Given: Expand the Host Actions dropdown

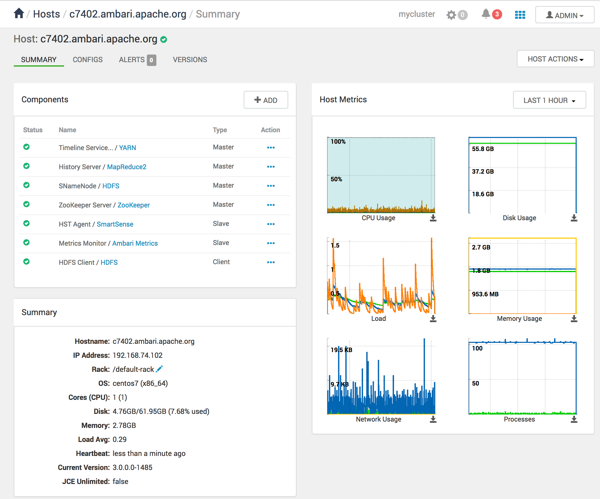Looking at the screenshot, I should coord(555,60).
